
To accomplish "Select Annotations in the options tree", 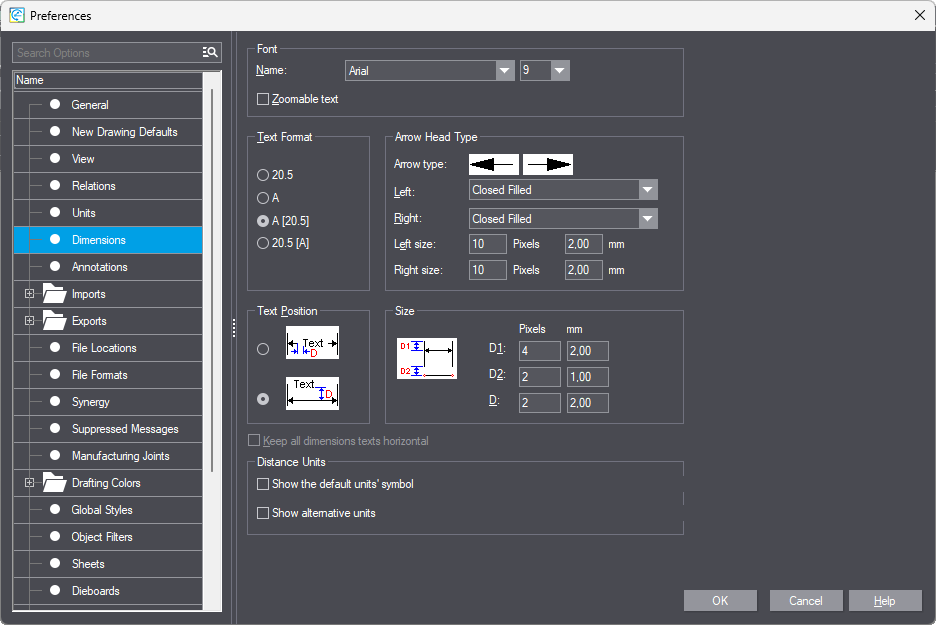I will click(99, 267).
